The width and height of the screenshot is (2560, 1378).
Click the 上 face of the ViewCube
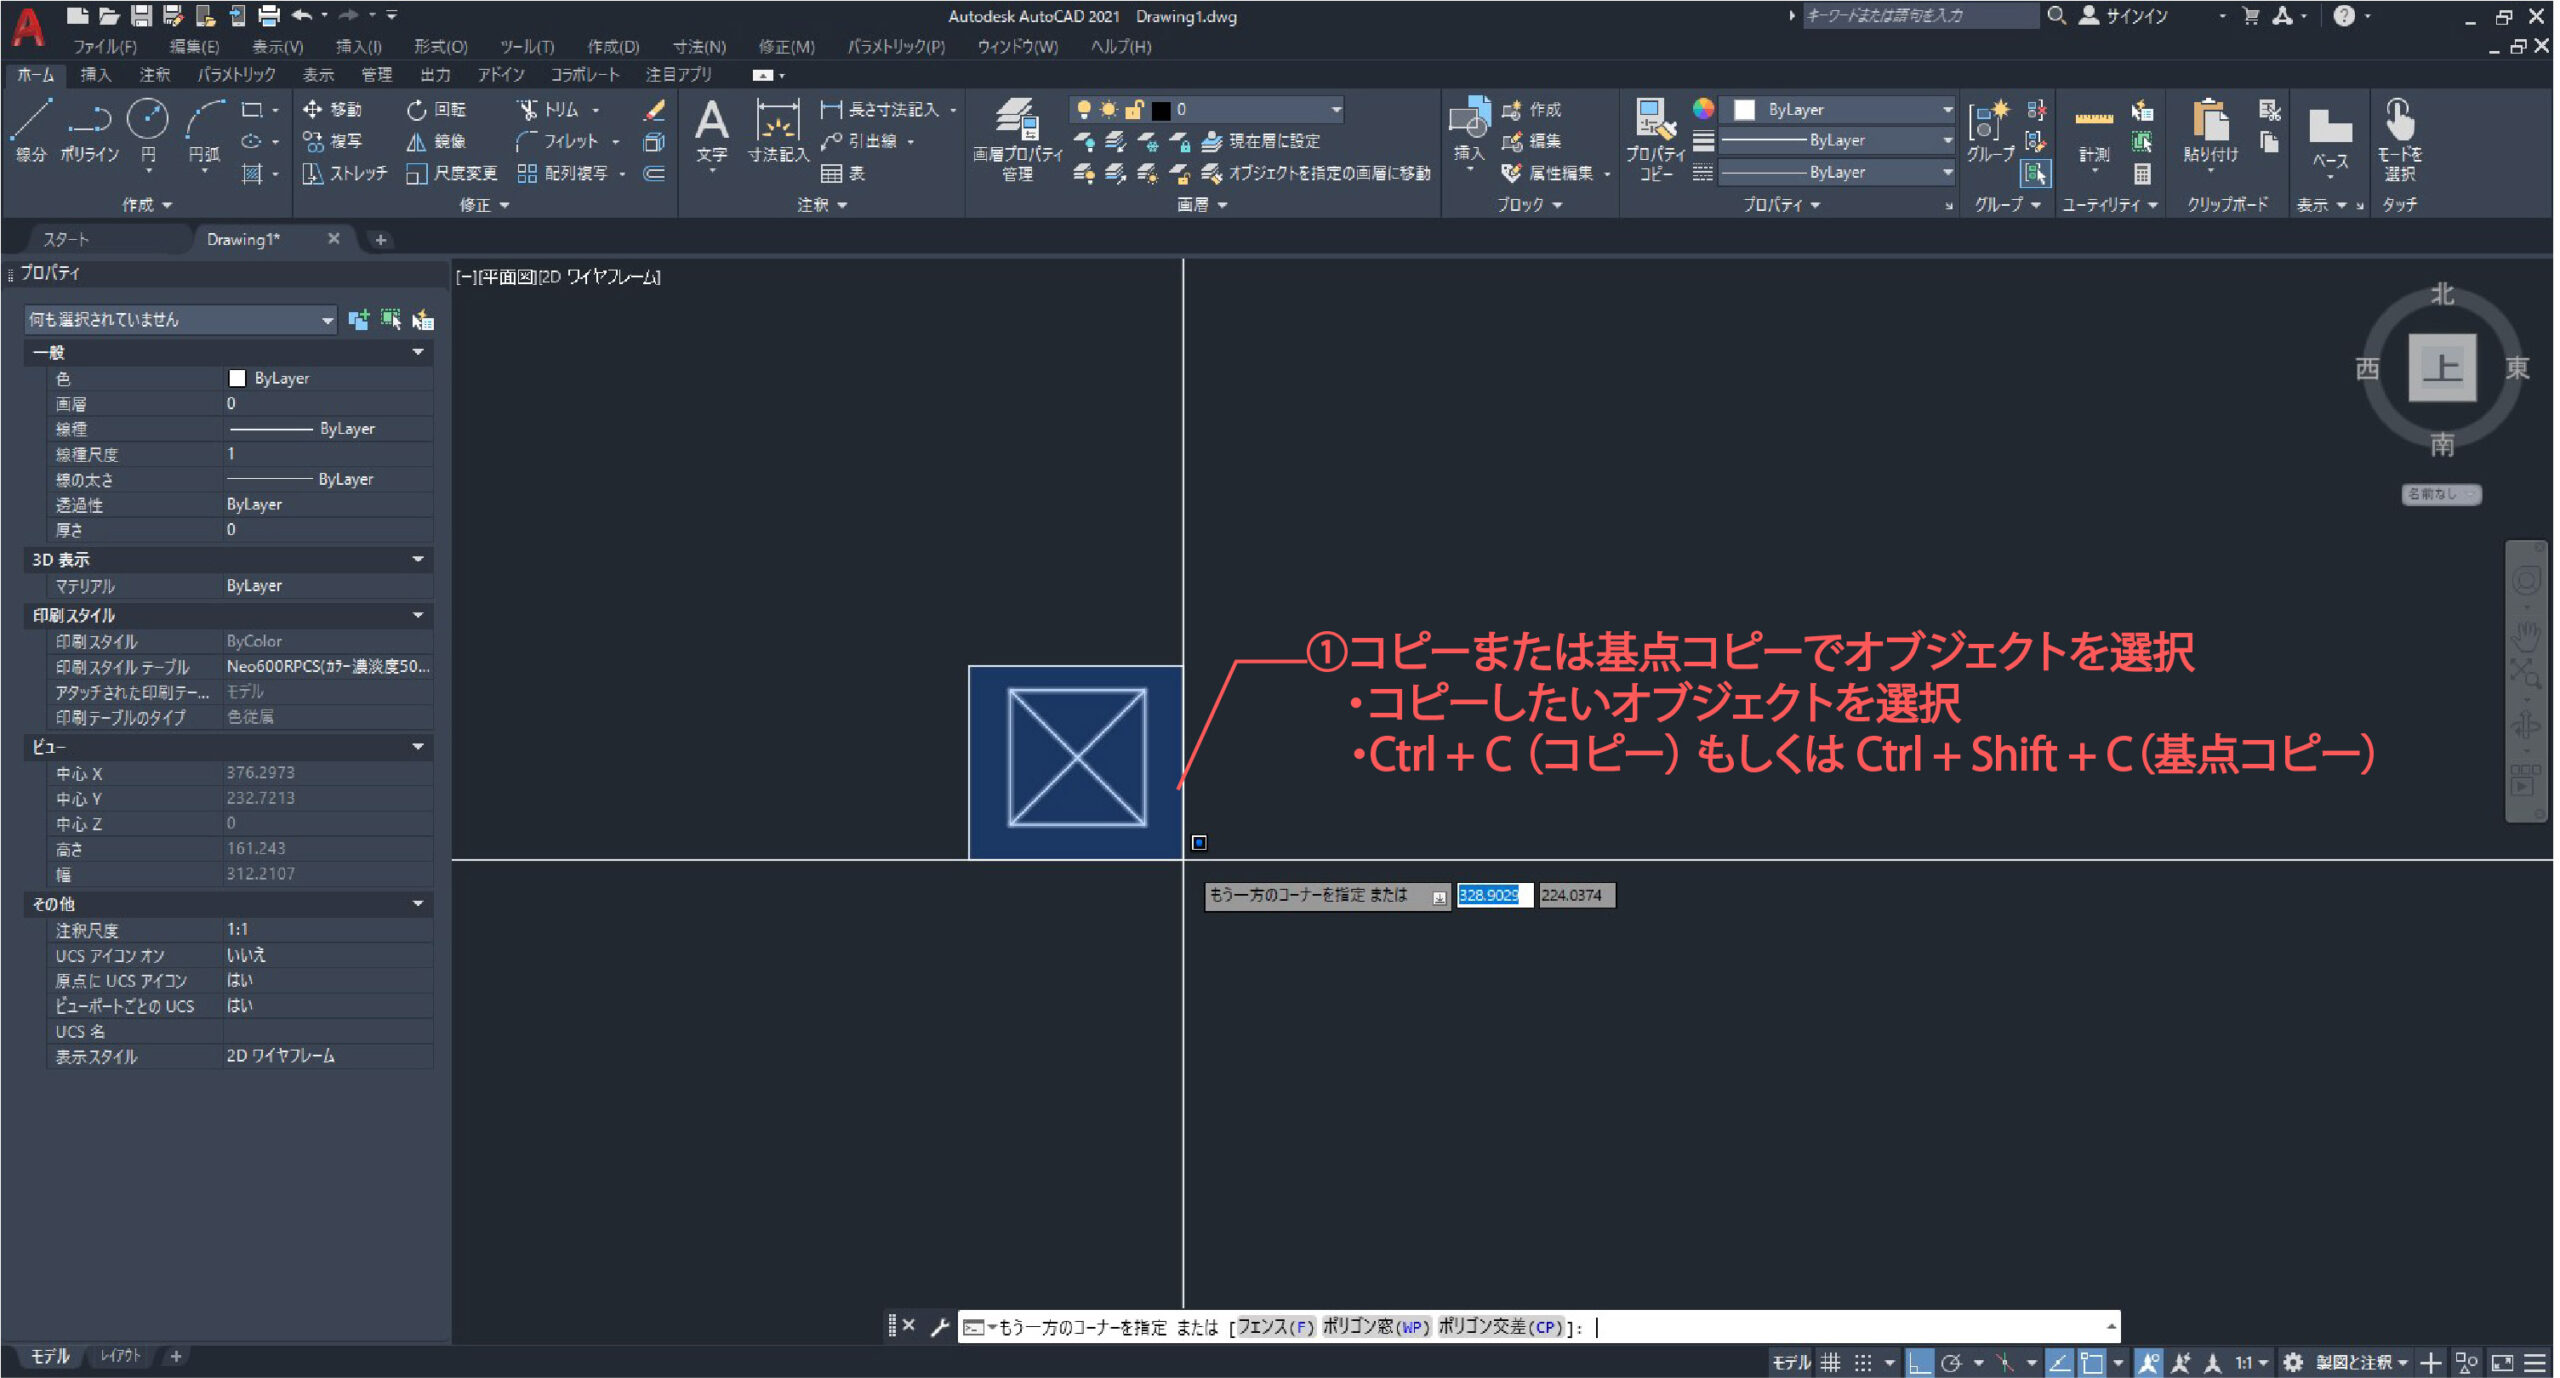pos(2441,367)
